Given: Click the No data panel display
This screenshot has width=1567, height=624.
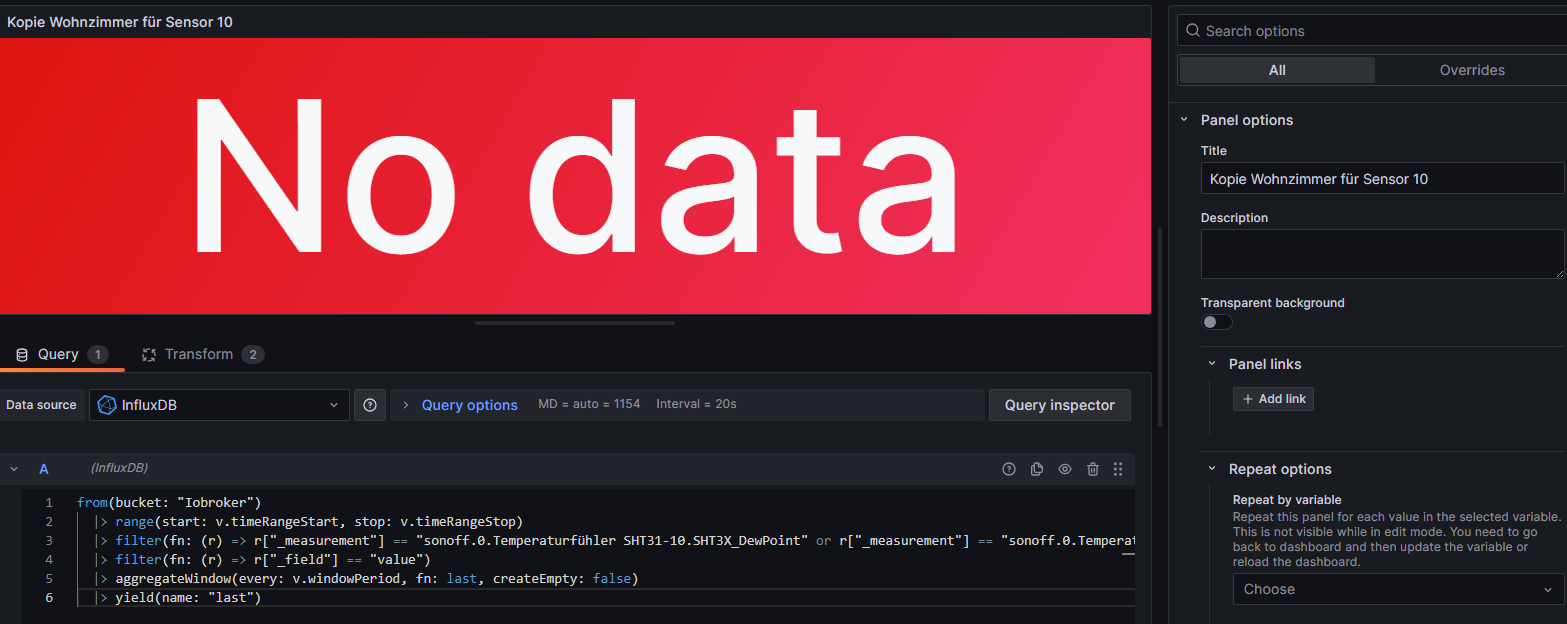Looking at the screenshot, I should [x=575, y=176].
